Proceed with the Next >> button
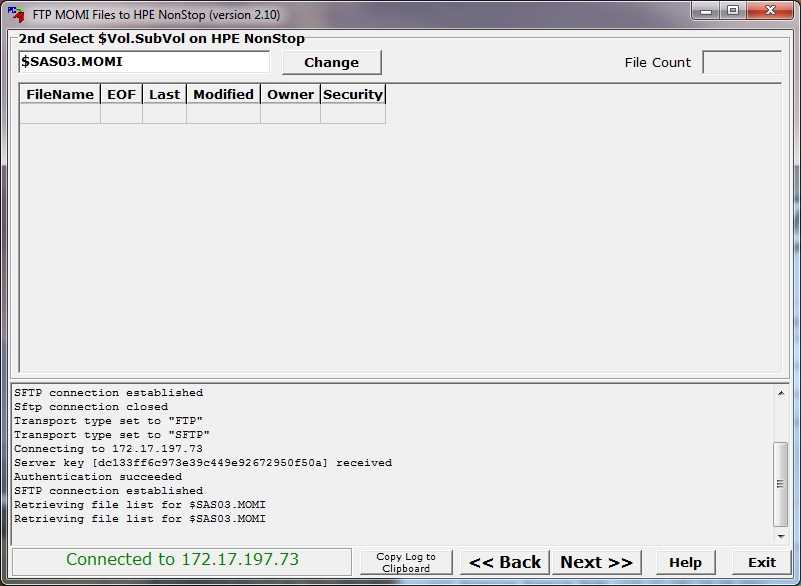 [596, 562]
